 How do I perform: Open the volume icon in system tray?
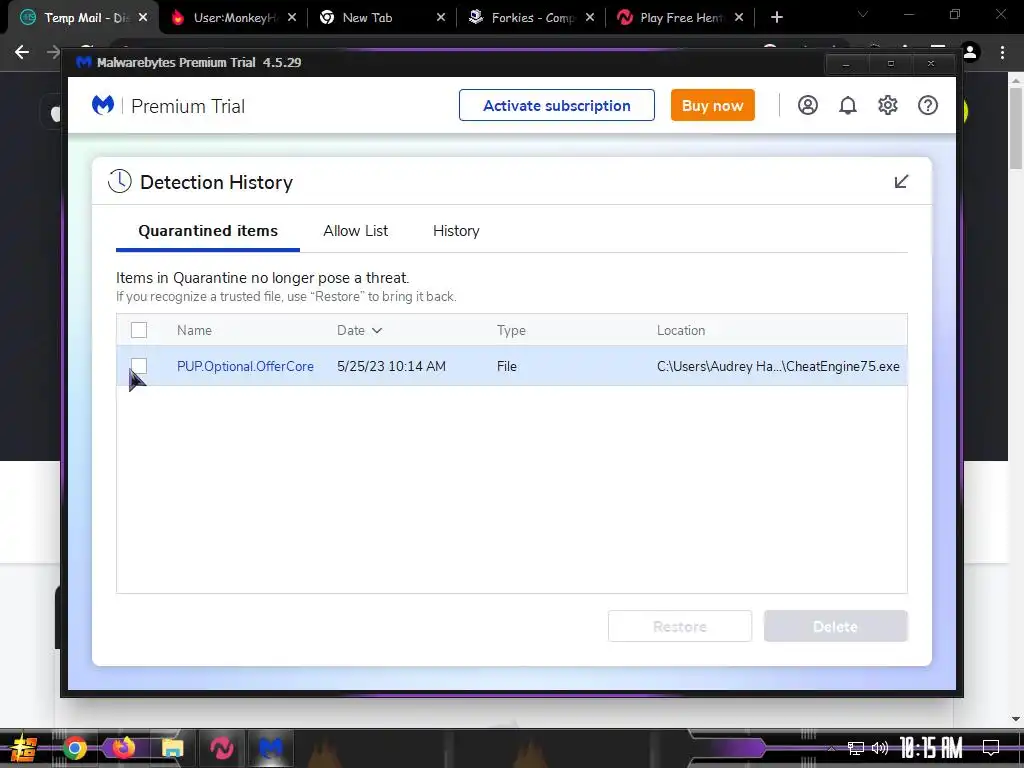[880, 748]
